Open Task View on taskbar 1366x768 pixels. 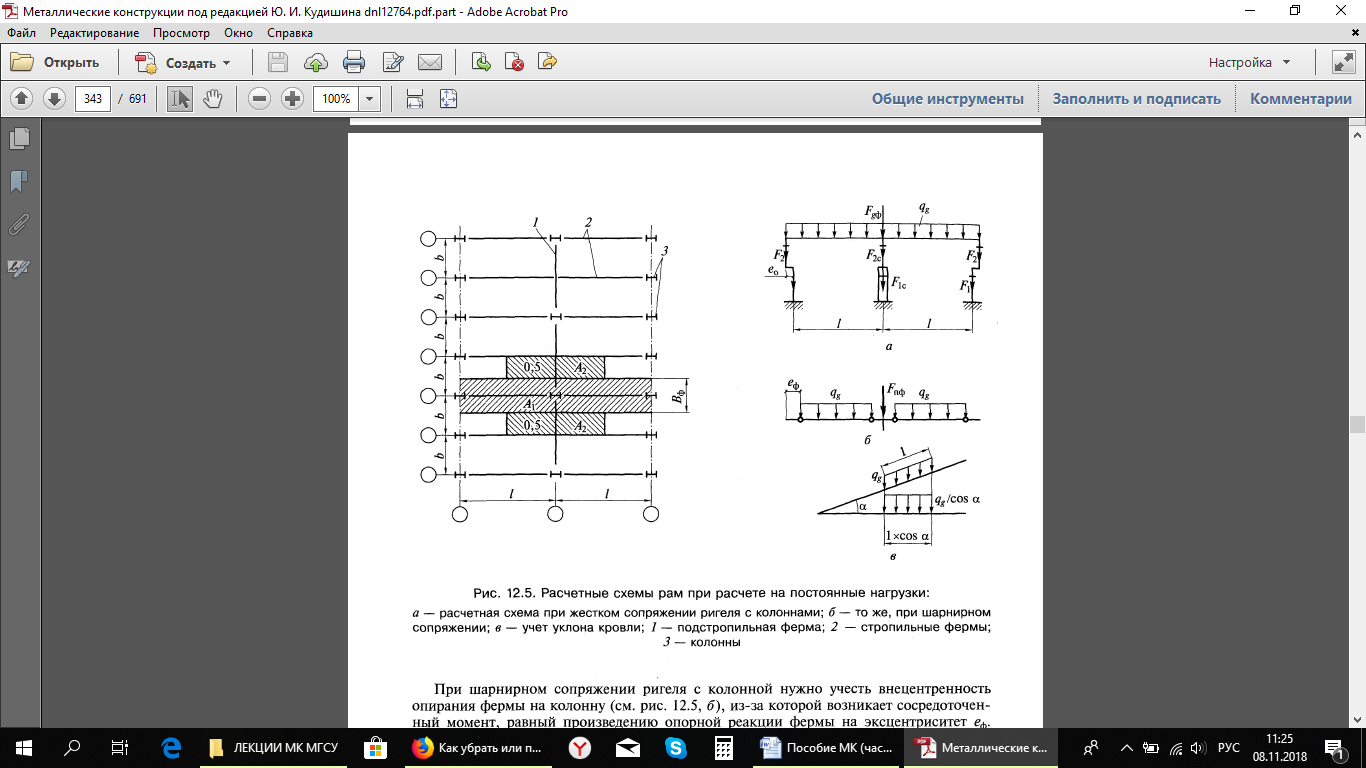[x=120, y=748]
